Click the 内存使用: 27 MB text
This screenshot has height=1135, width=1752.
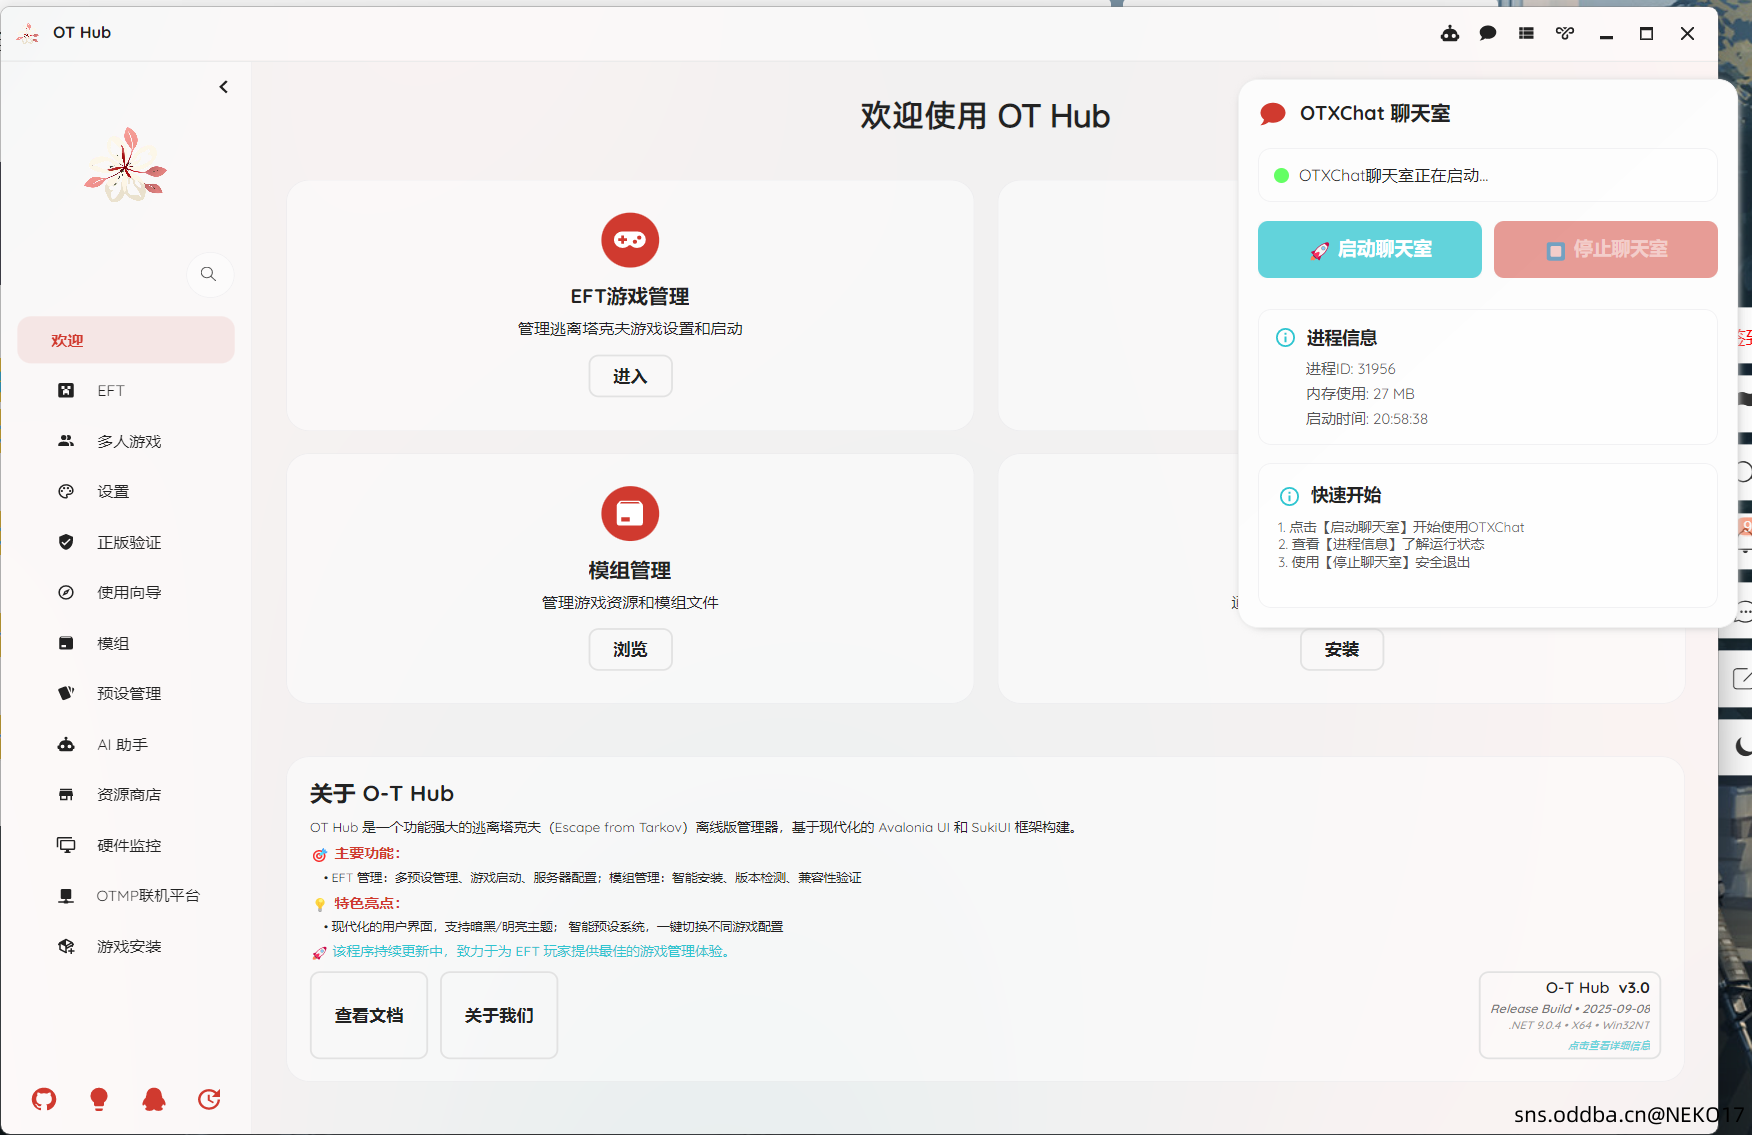point(1360,394)
